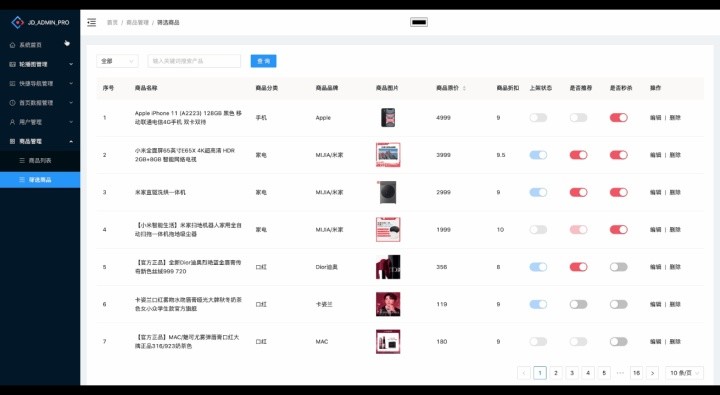The height and width of the screenshot is (395, 720).
Task: Expand 用户管理 with its chevron
Action: pyautogui.click(x=71, y=122)
